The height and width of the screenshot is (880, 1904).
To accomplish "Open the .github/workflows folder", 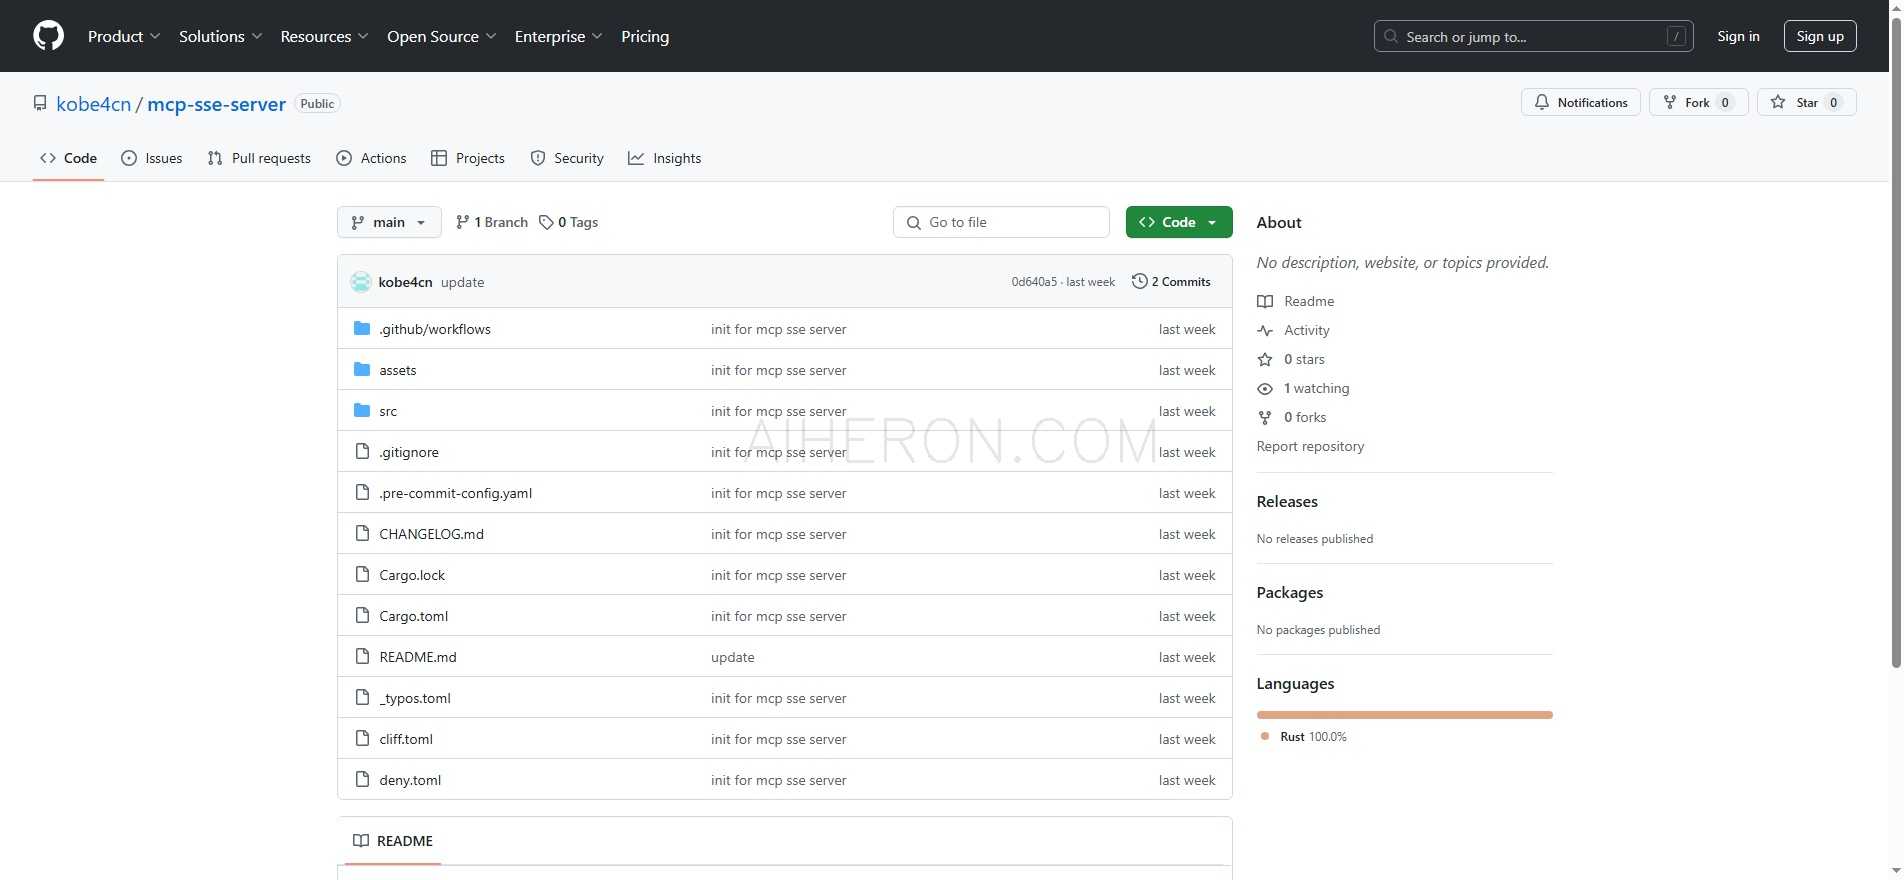I will [434, 329].
